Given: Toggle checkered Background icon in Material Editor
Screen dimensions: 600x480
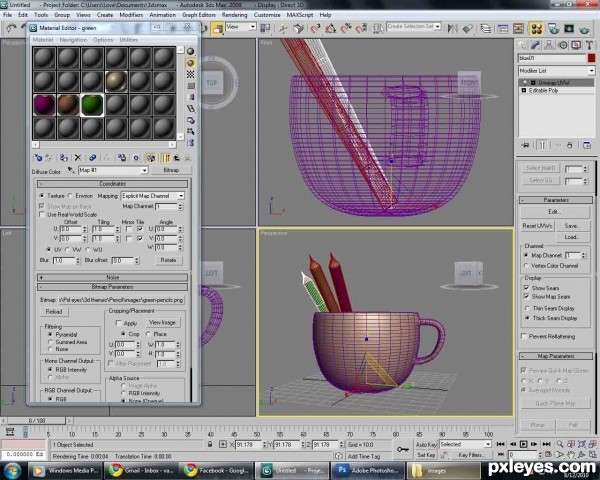Looking at the screenshot, I should 190,74.
